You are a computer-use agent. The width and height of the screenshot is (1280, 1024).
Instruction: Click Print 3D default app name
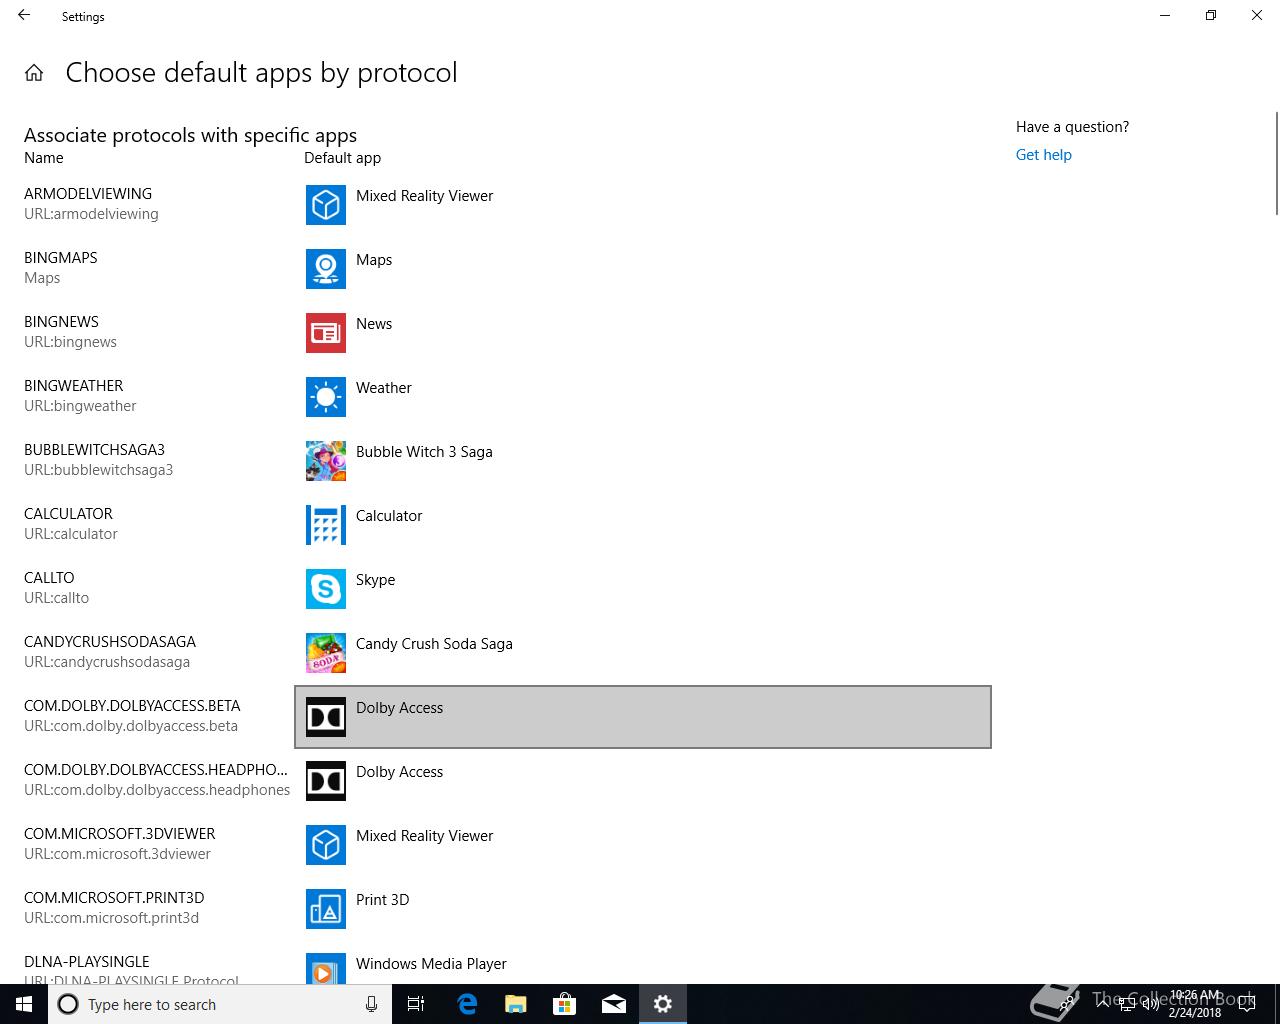(x=382, y=900)
